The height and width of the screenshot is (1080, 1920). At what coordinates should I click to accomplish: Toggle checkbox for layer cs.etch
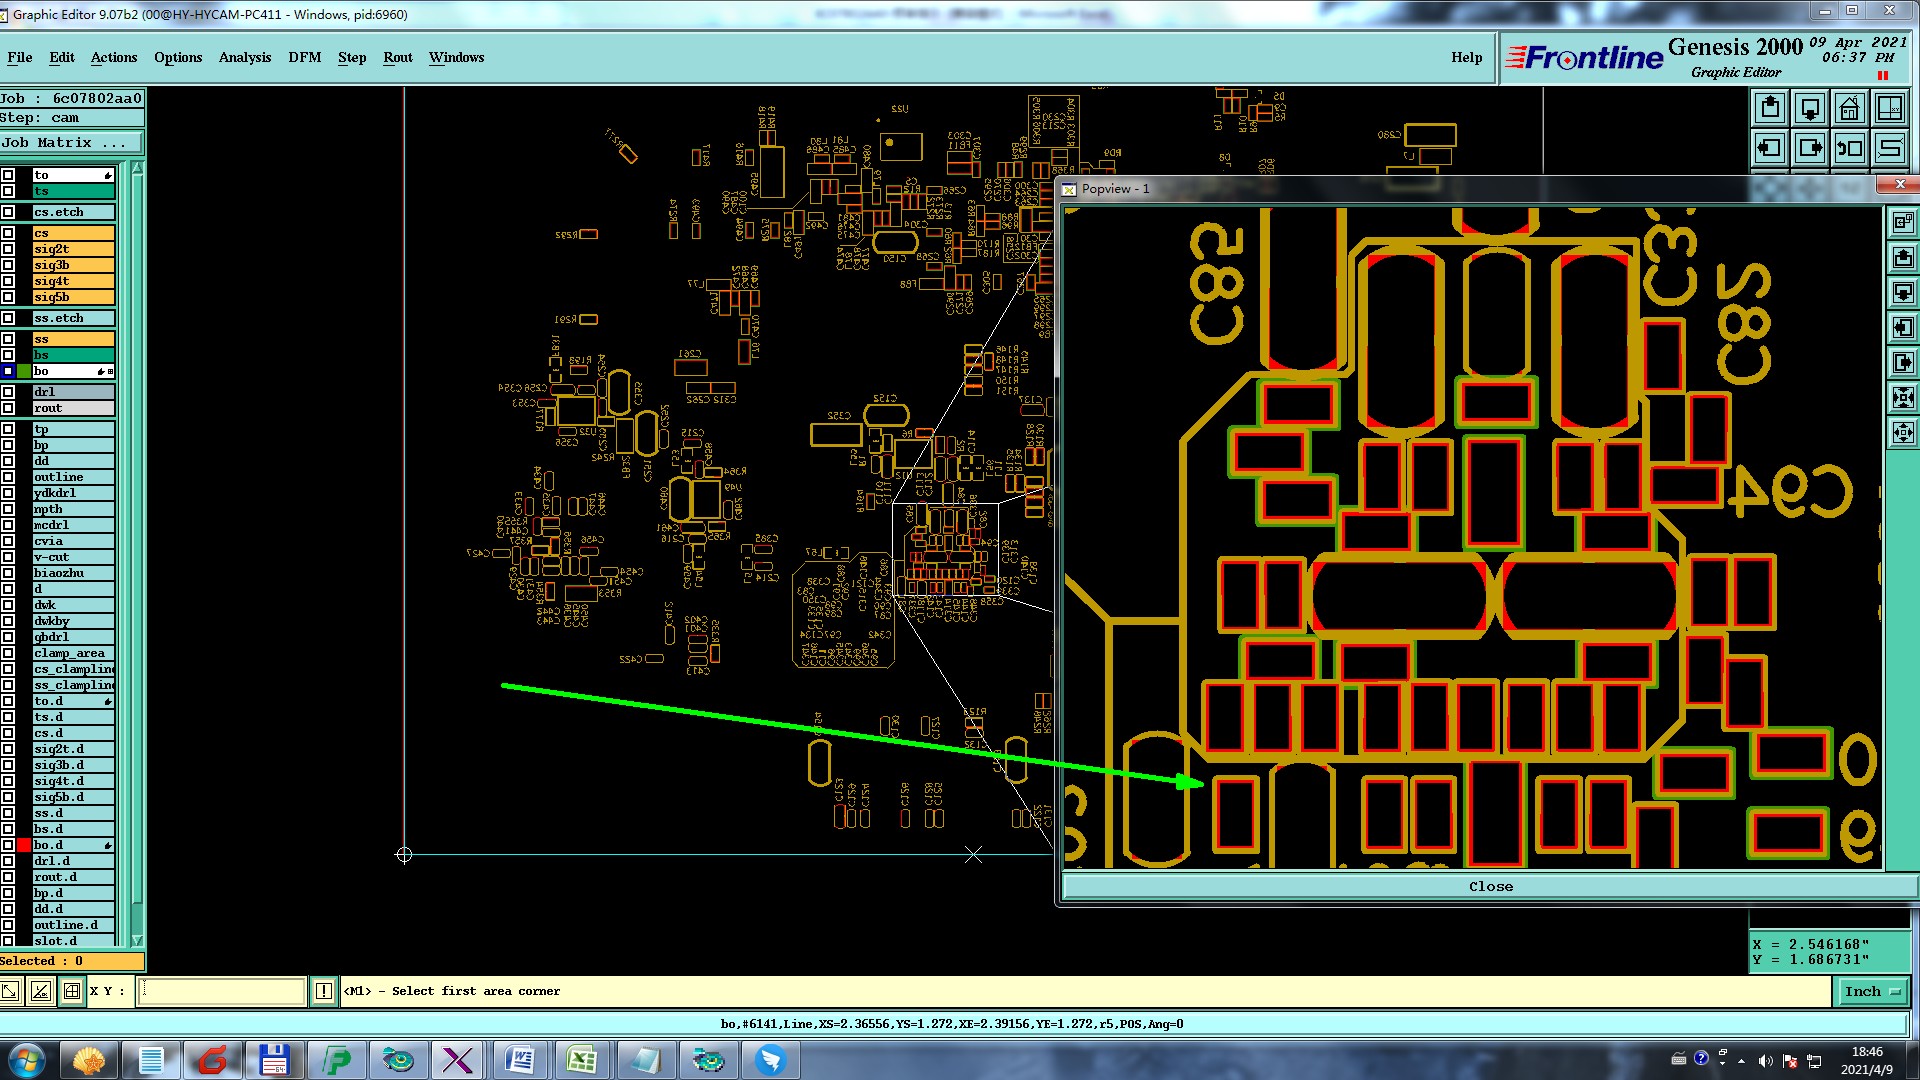point(8,212)
